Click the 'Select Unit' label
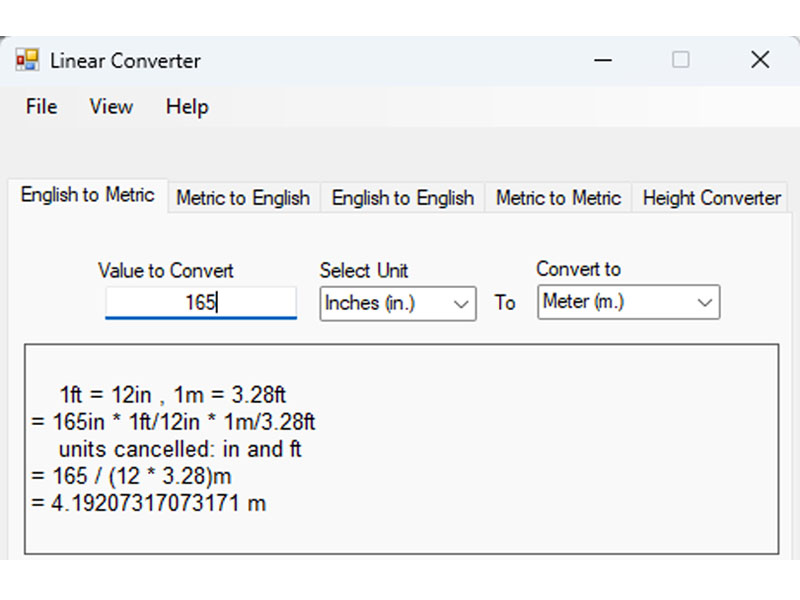 coord(364,270)
